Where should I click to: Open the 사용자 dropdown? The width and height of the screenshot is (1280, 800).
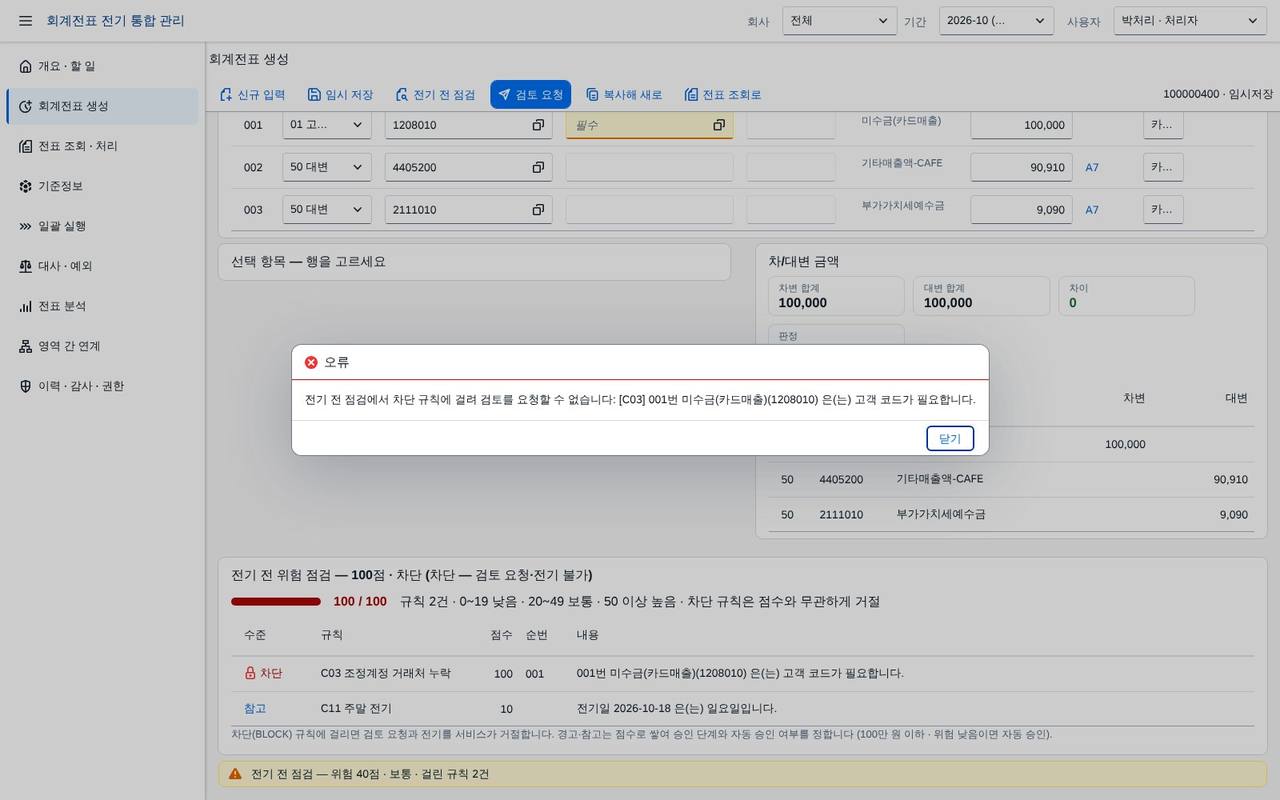pyautogui.click(x=1190, y=21)
